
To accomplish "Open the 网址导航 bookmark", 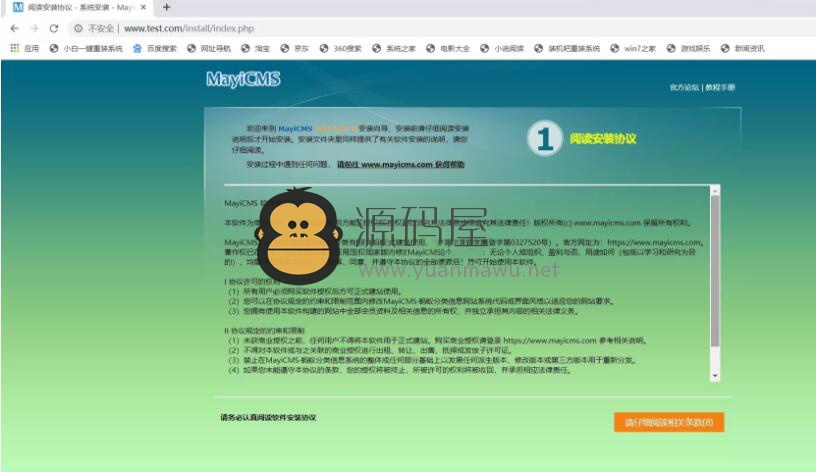I will pos(209,48).
